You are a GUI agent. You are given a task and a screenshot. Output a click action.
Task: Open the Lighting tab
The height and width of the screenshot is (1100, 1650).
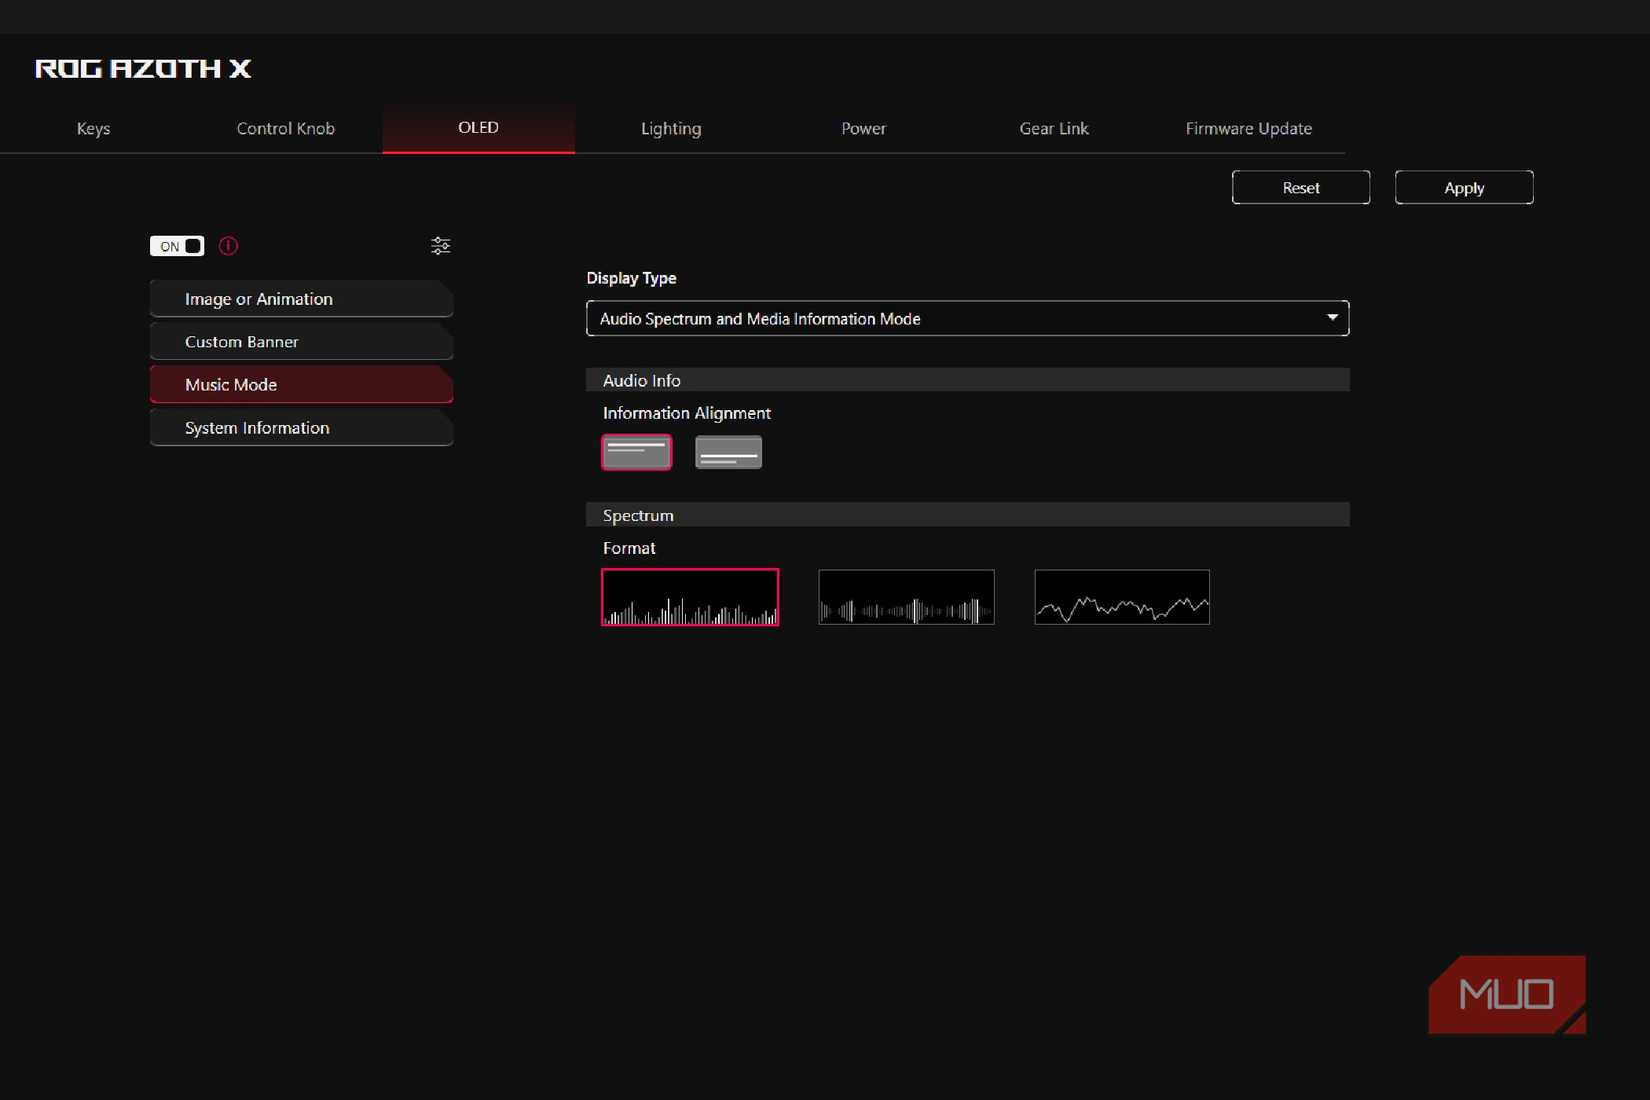[x=671, y=129]
